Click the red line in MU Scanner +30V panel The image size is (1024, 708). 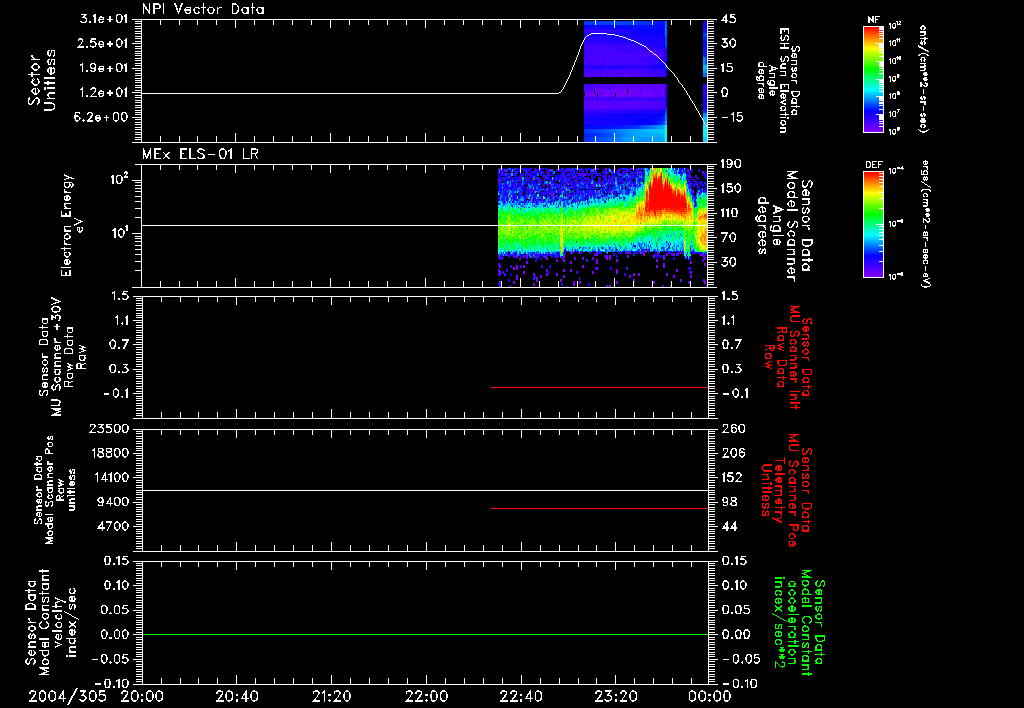pos(600,387)
